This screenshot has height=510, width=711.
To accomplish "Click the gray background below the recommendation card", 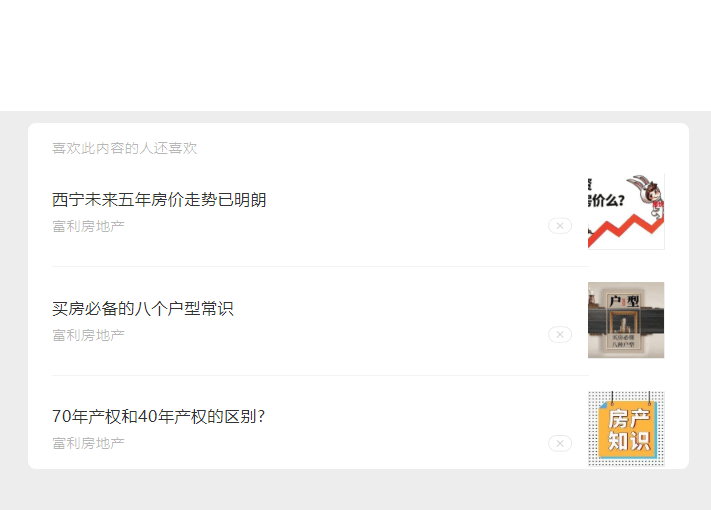I will click(356, 490).
